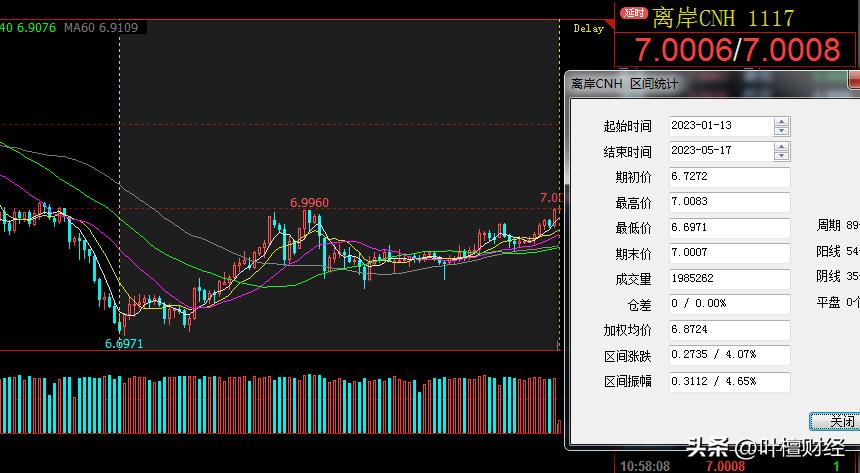Select the 区间振幅 value 0.3112 / 4.65%
The width and height of the screenshot is (860, 473).
click(729, 381)
